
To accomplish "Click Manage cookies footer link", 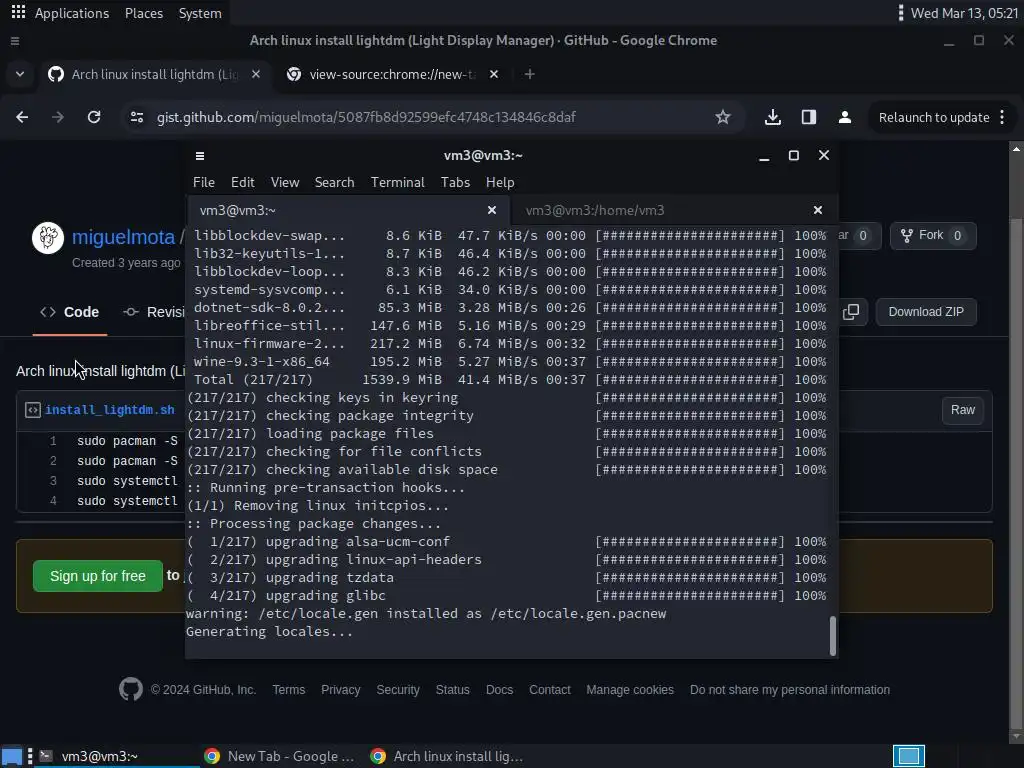I will point(630,690).
